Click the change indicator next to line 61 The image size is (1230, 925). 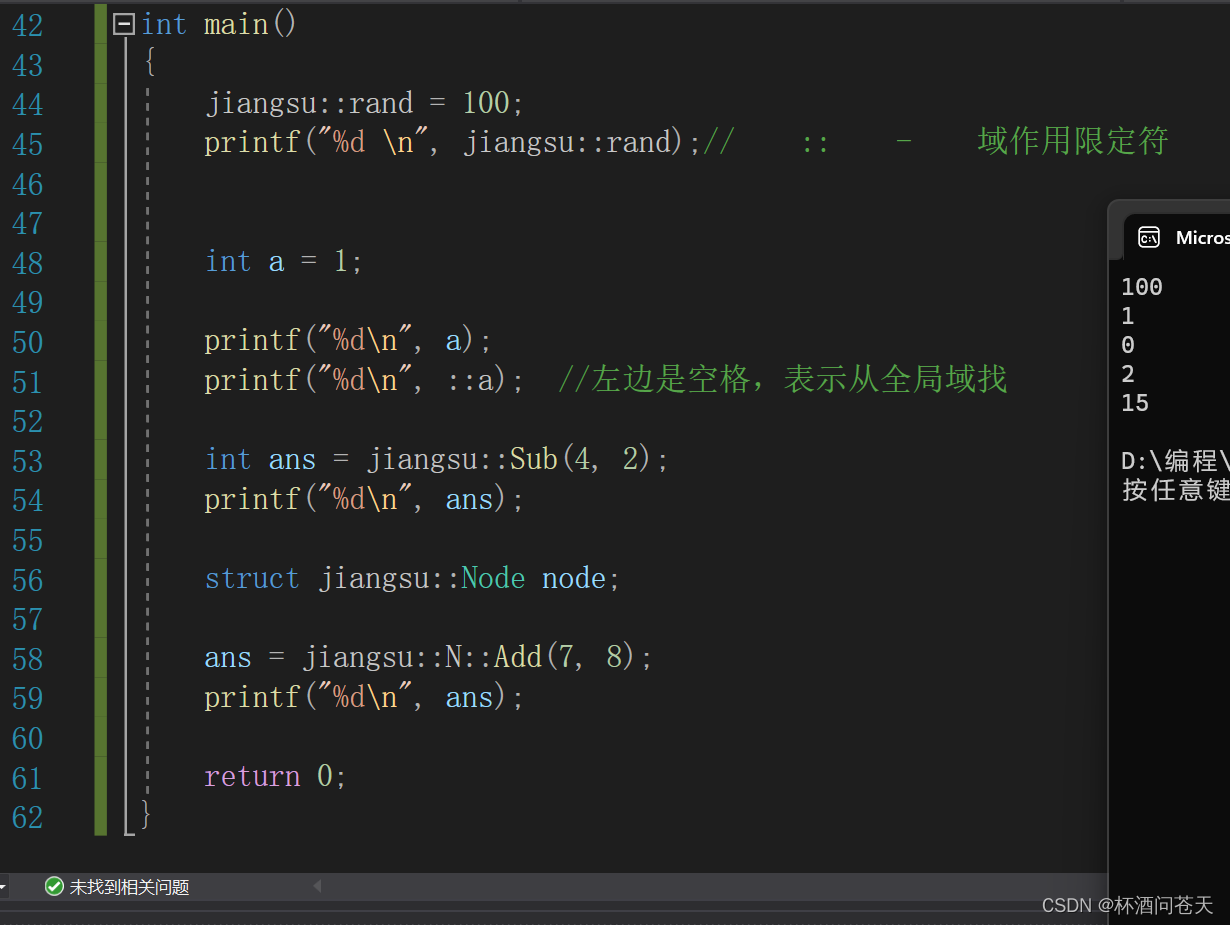pos(100,776)
